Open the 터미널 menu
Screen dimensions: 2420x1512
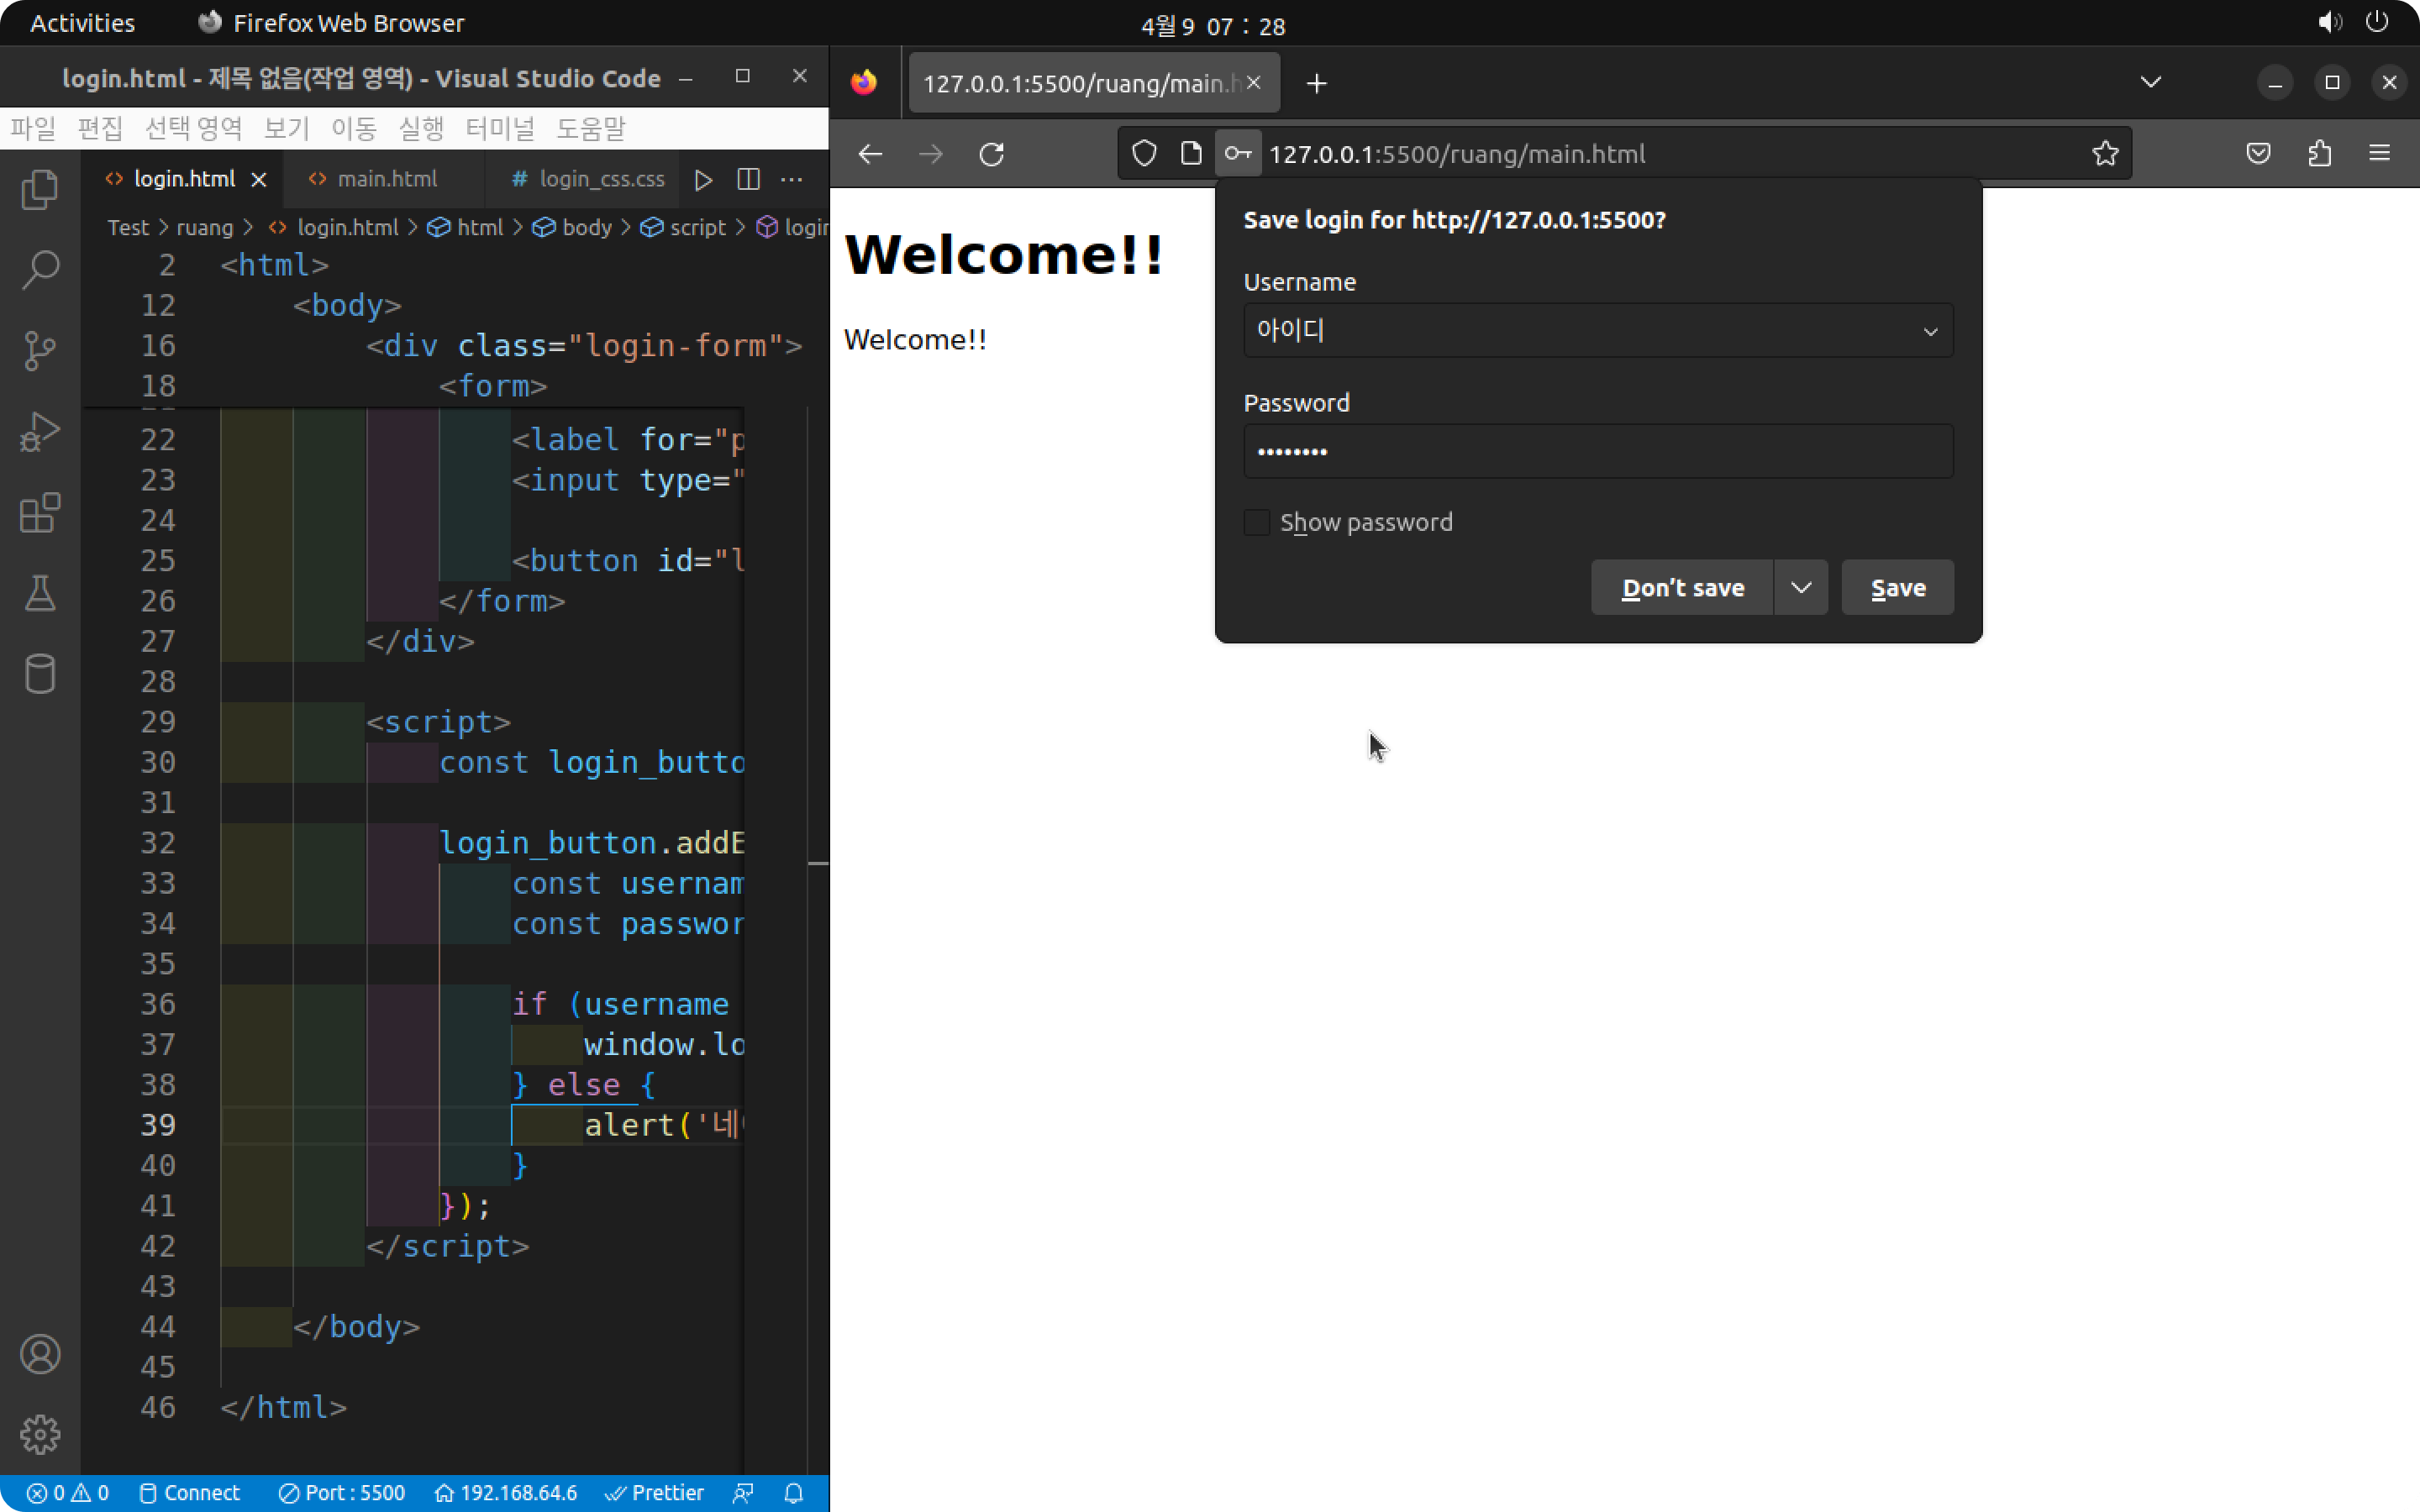point(500,128)
